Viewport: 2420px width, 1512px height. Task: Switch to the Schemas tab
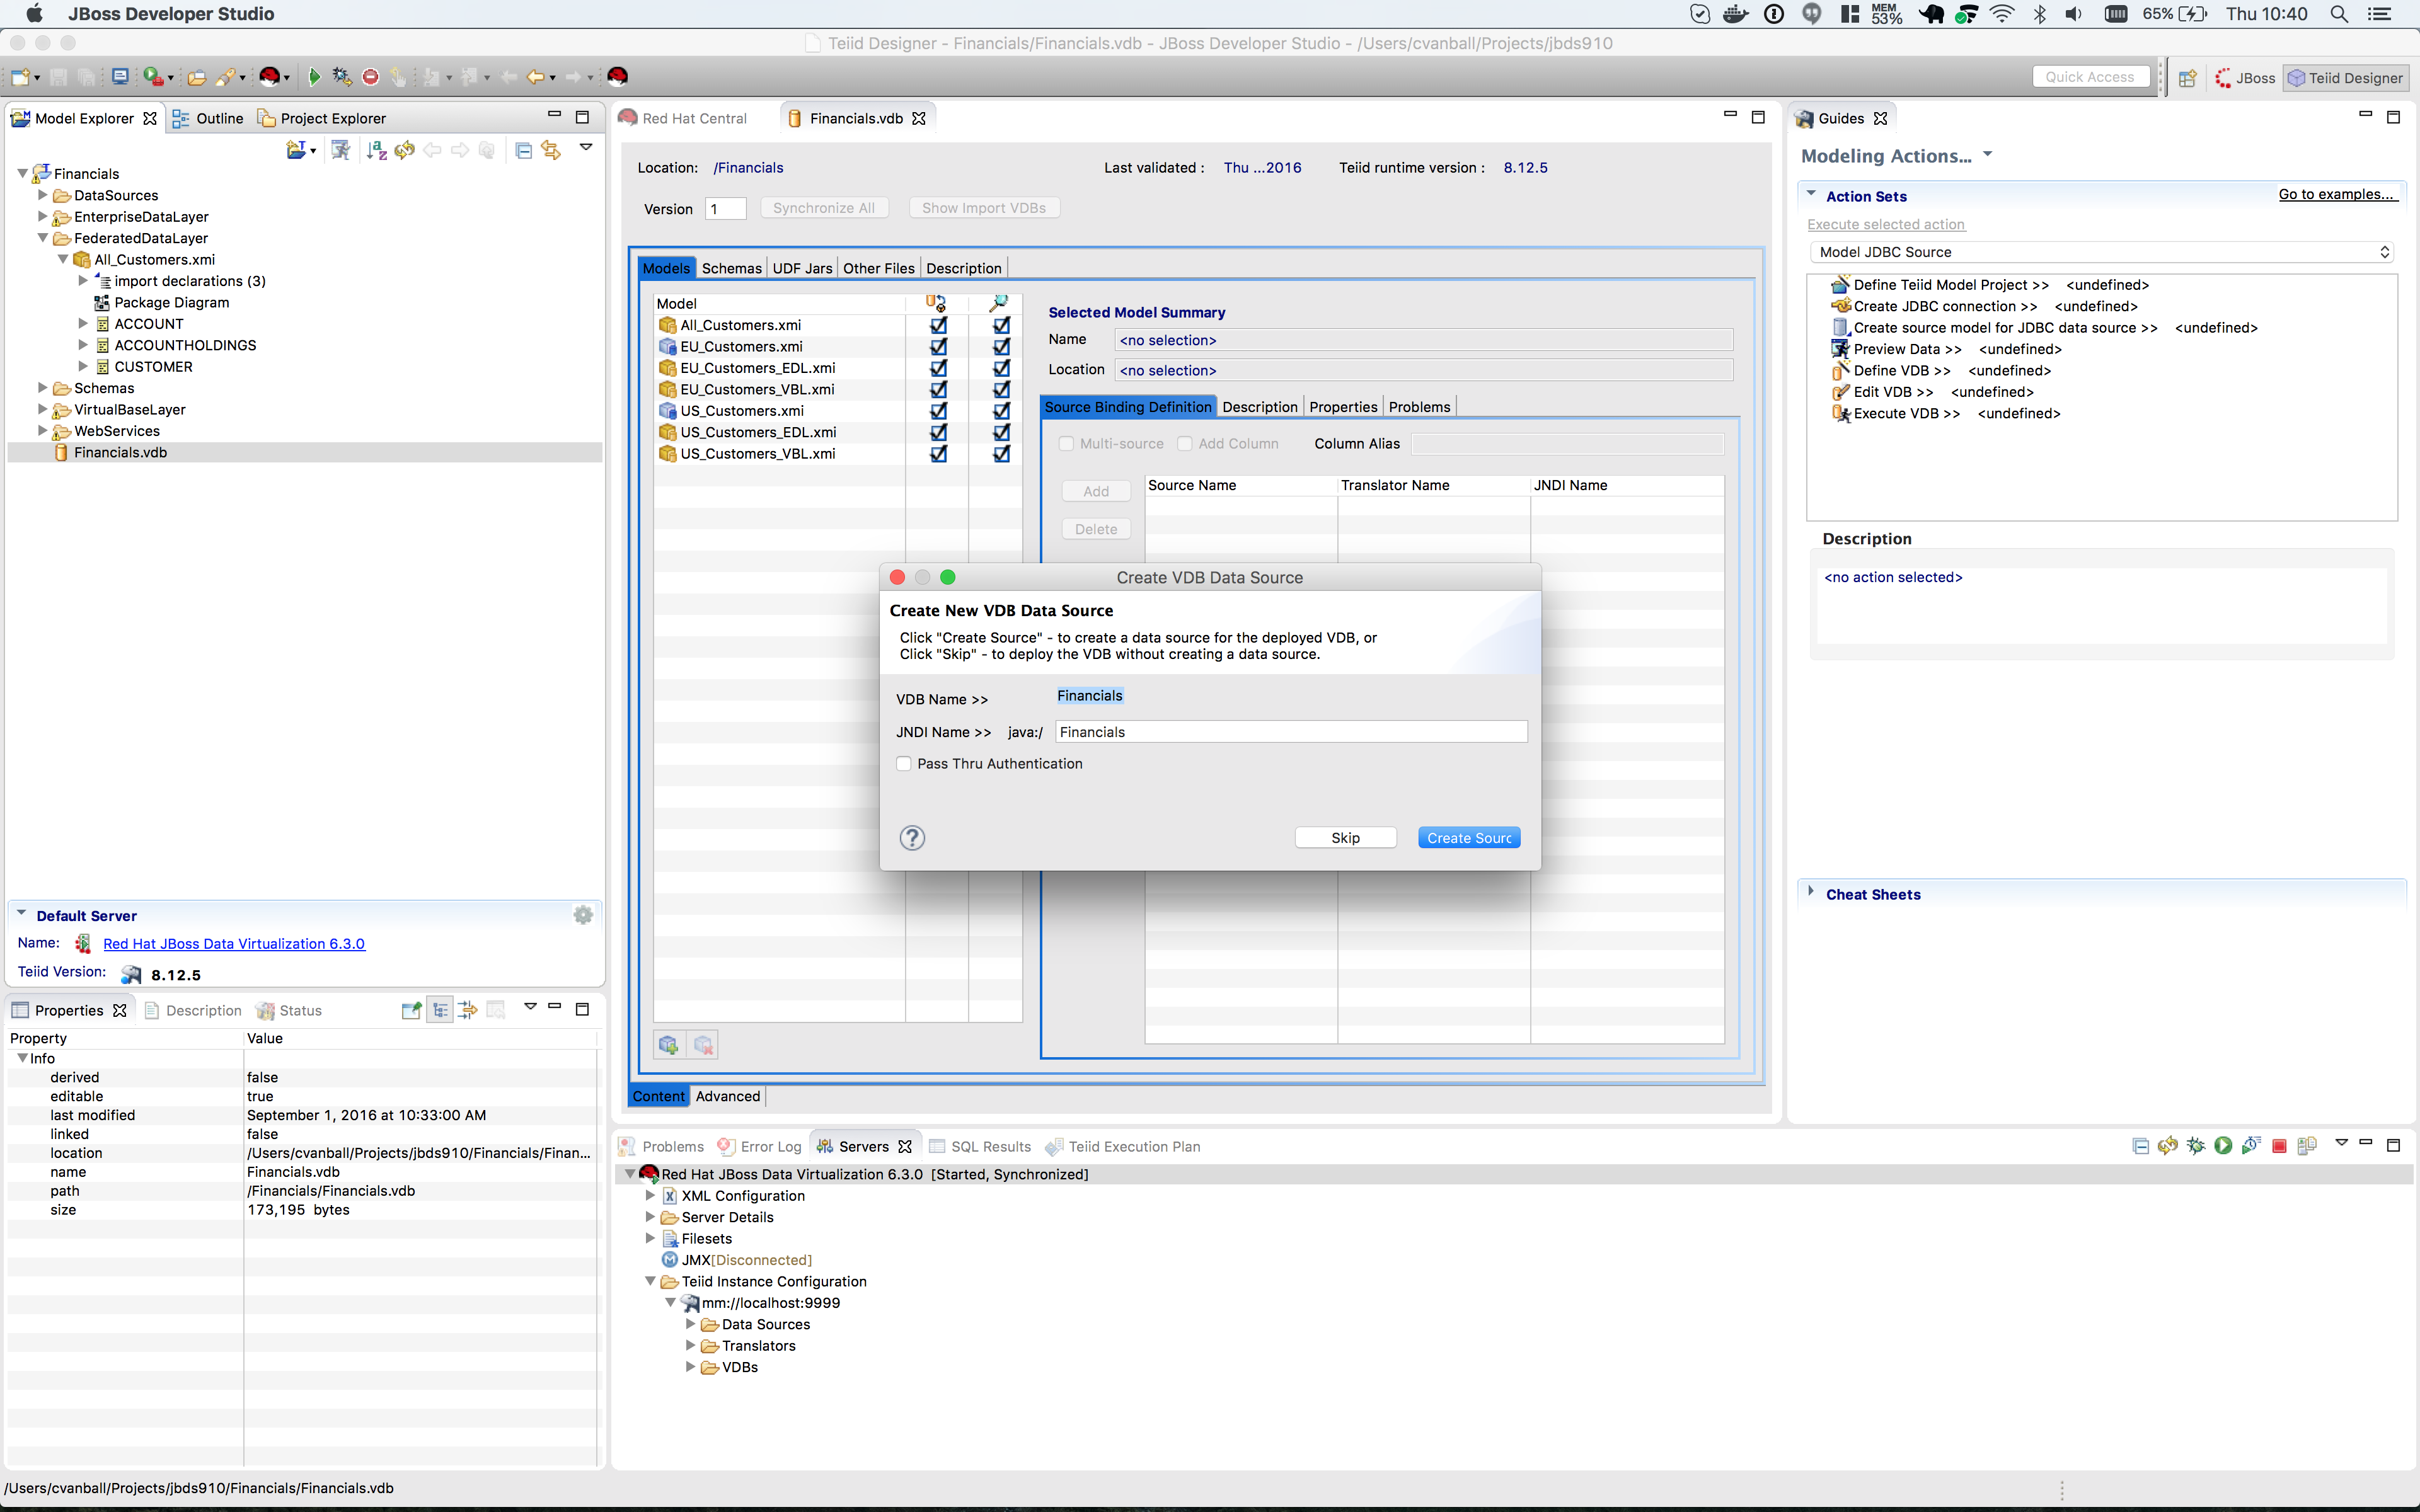(x=731, y=267)
